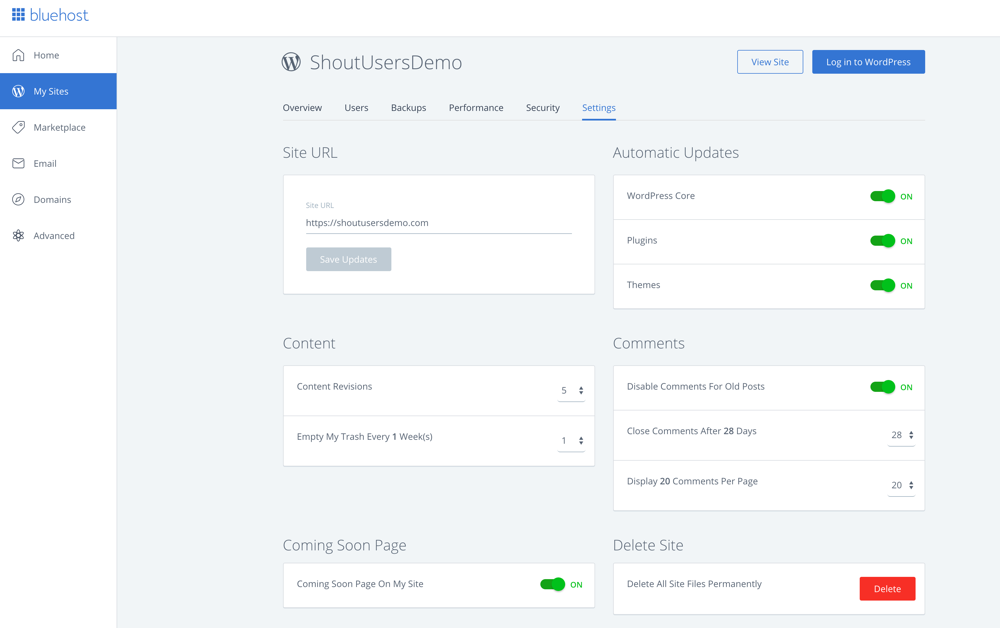The height and width of the screenshot is (628, 1000).
Task: Select the Performance tab
Action: tap(476, 108)
